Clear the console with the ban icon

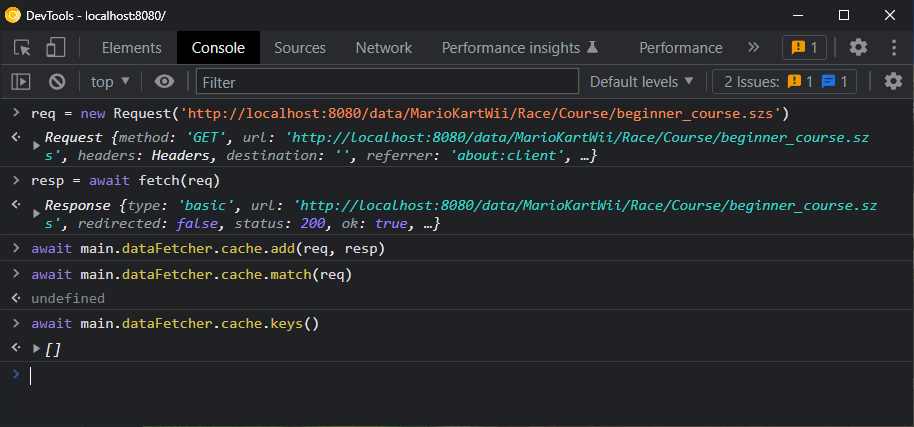tap(57, 82)
